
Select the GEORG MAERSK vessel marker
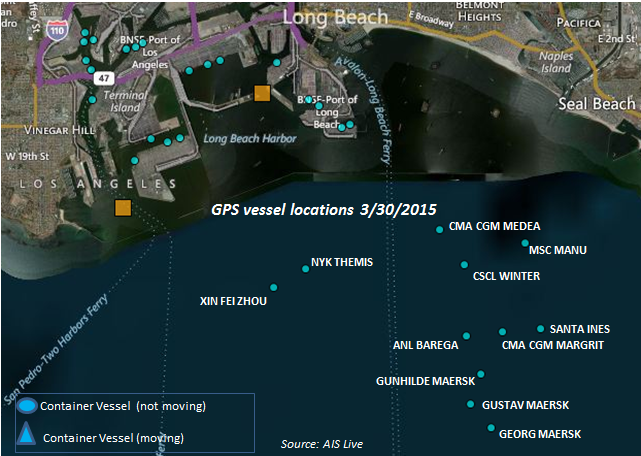coord(491,428)
